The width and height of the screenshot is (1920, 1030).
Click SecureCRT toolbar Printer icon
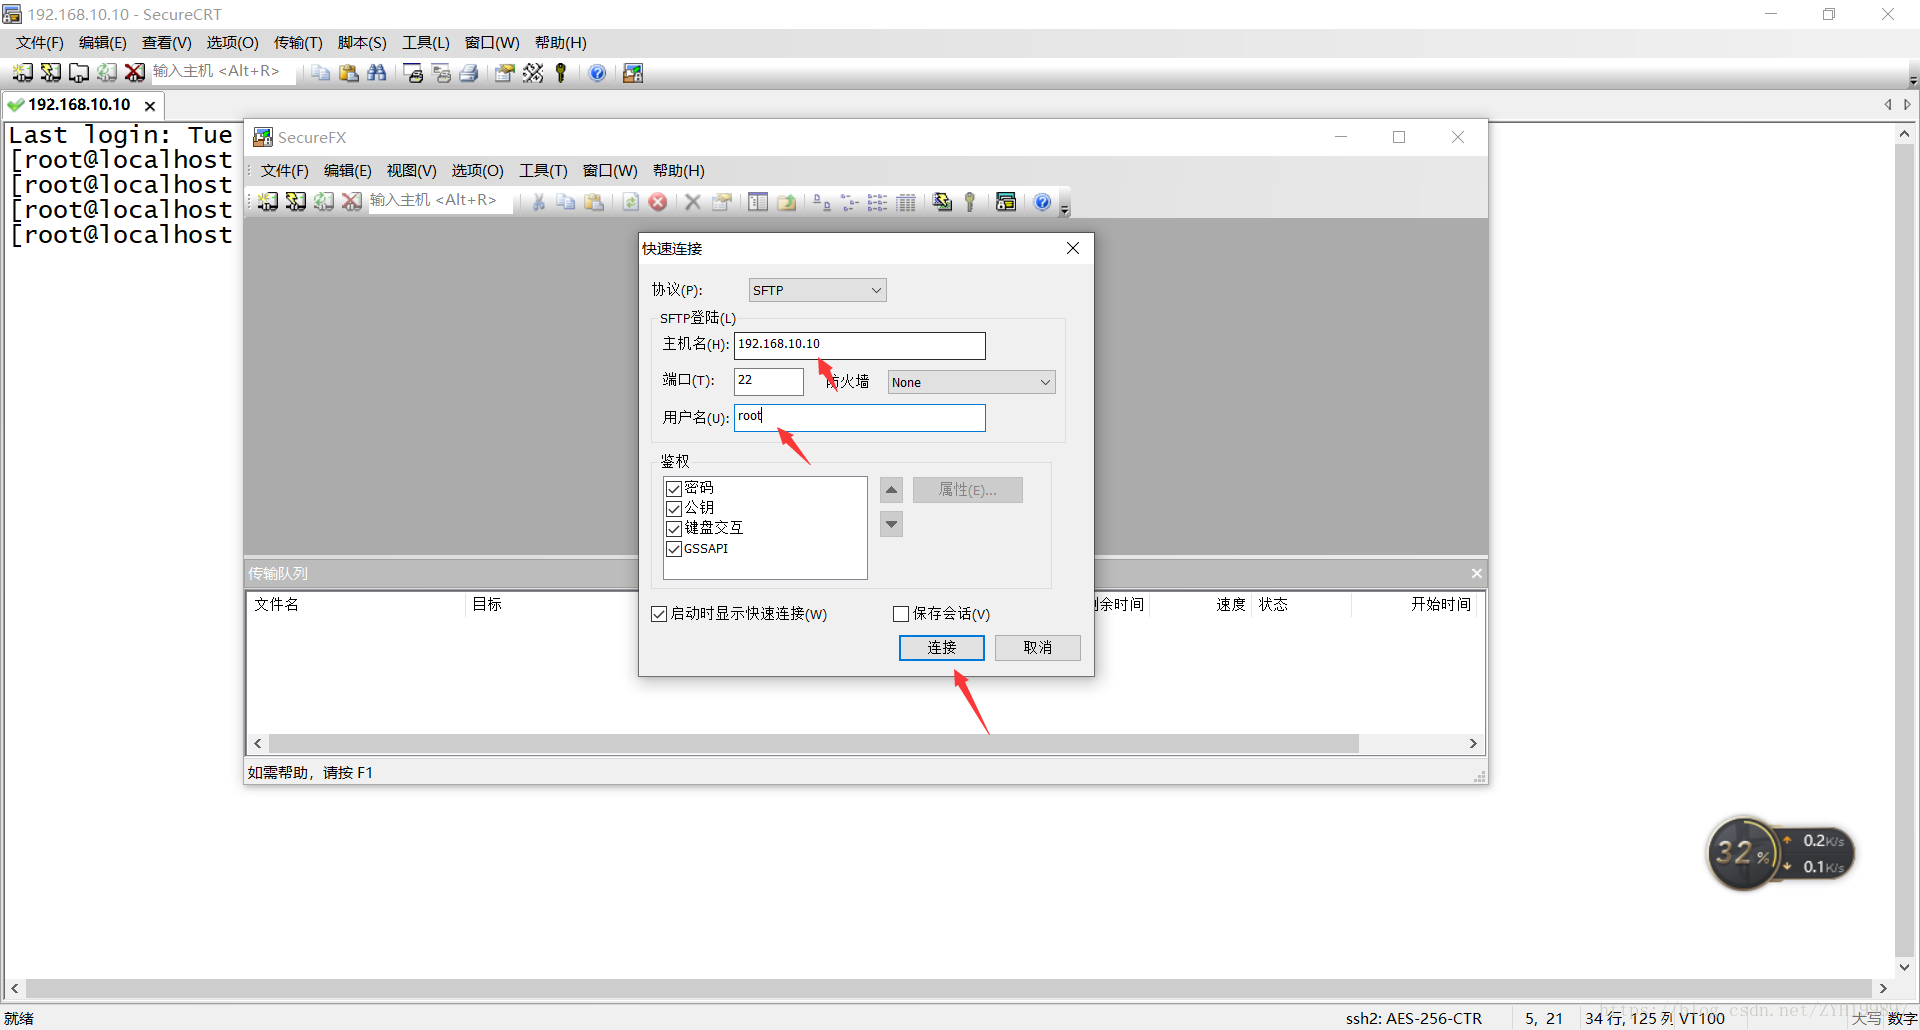(x=468, y=73)
